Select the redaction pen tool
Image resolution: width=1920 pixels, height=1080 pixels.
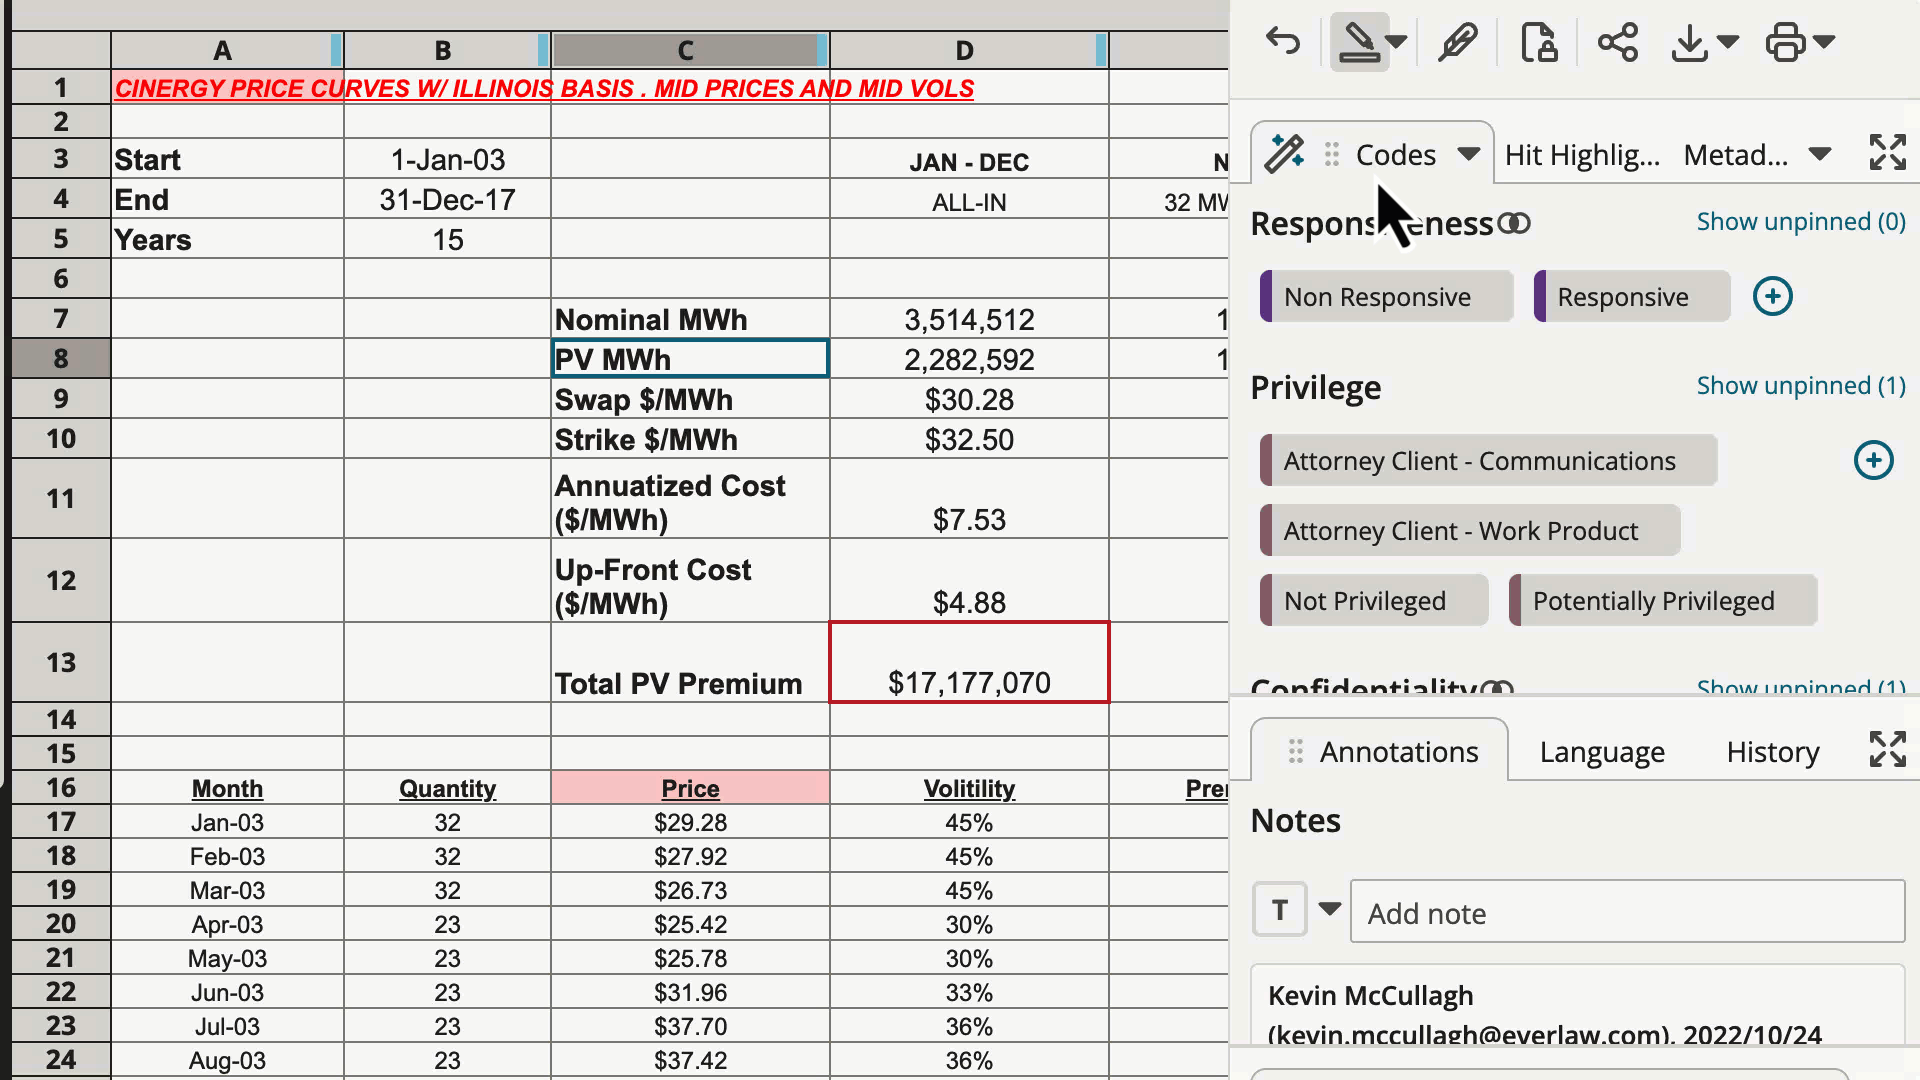[1360, 42]
